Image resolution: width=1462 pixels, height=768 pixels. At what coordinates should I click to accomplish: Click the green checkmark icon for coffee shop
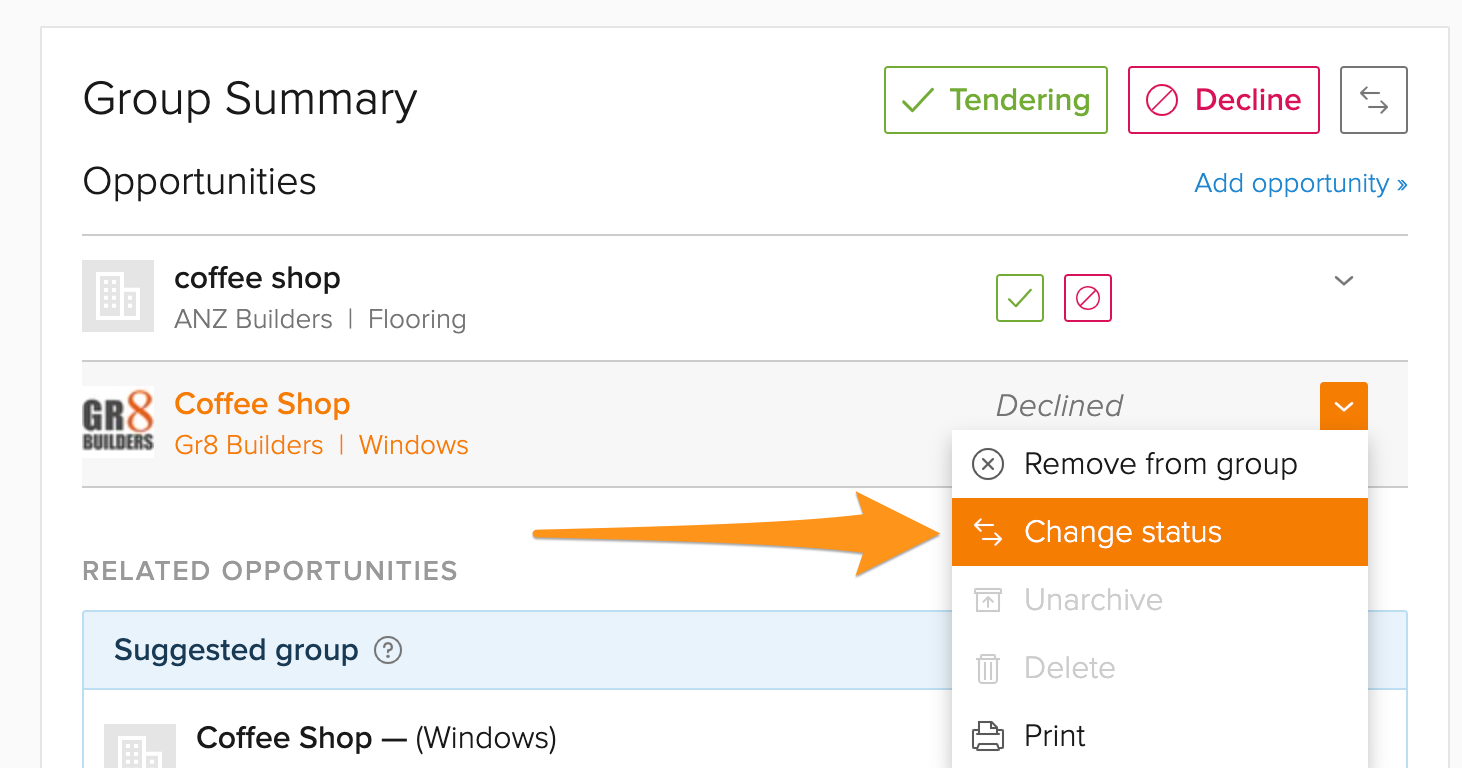pos(1020,298)
